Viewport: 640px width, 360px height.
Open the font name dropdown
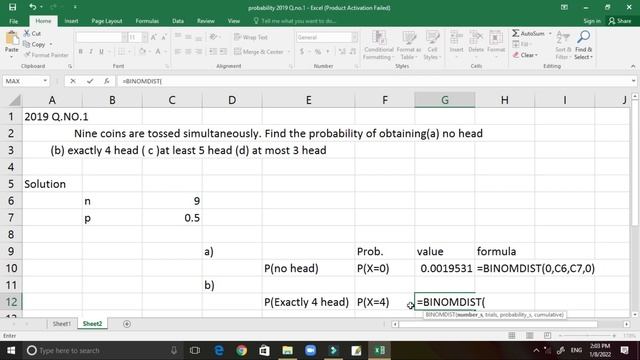(124, 37)
